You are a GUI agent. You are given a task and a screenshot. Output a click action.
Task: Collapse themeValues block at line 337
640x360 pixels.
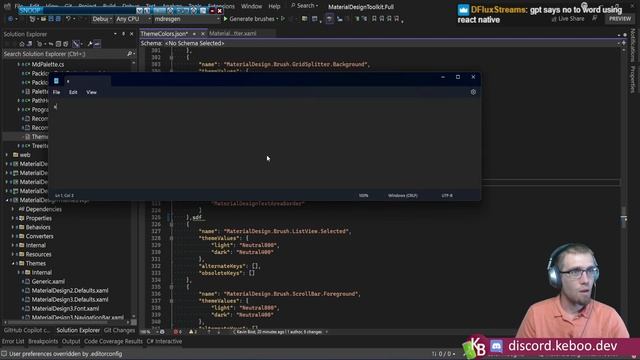(171, 301)
